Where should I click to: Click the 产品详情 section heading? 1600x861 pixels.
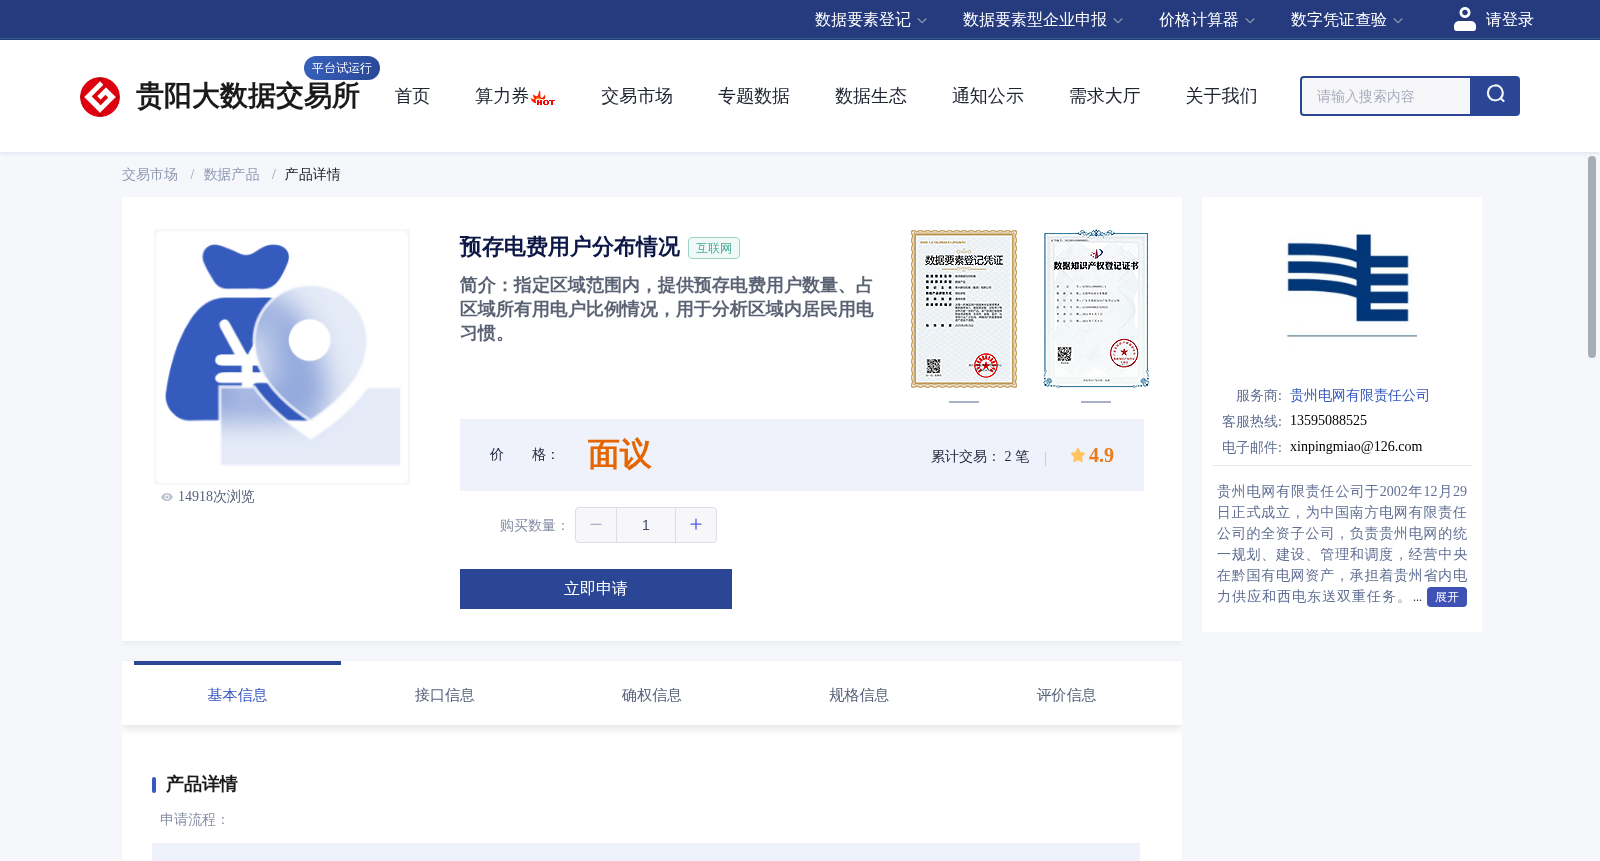coord(201,784)
